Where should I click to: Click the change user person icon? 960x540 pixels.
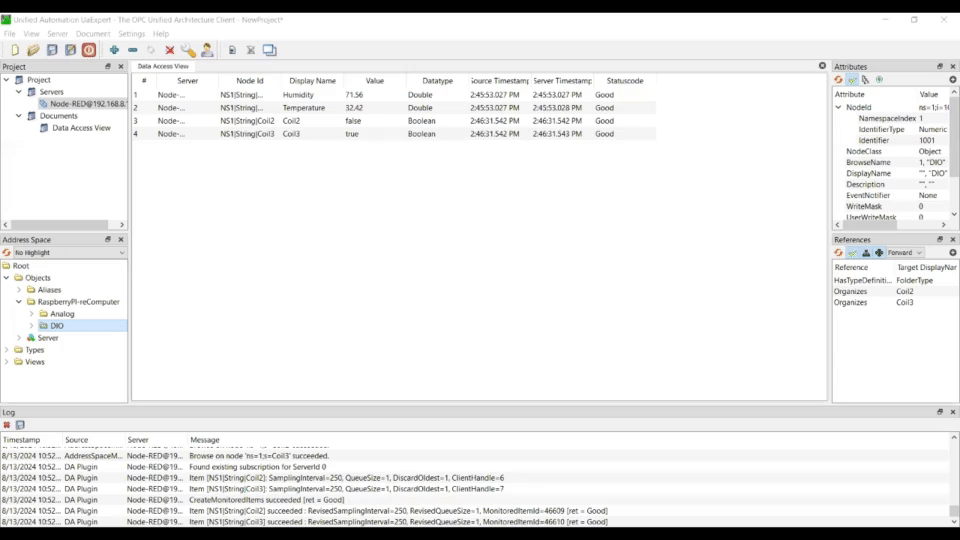(207, 50)
